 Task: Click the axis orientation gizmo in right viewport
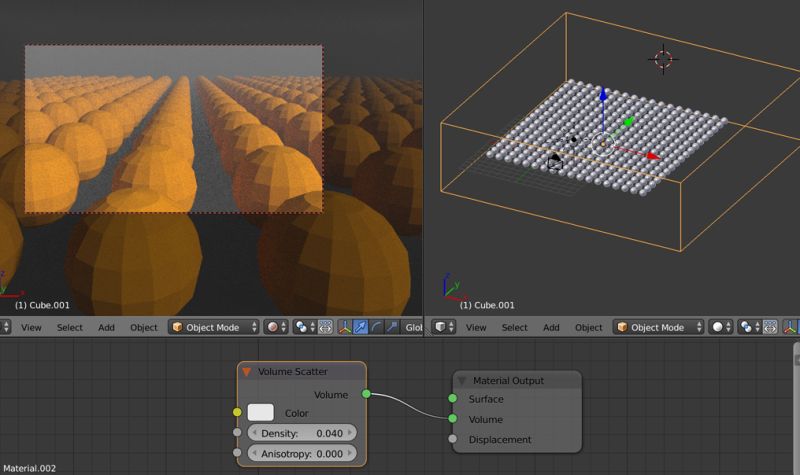click(x=453, y=287)
